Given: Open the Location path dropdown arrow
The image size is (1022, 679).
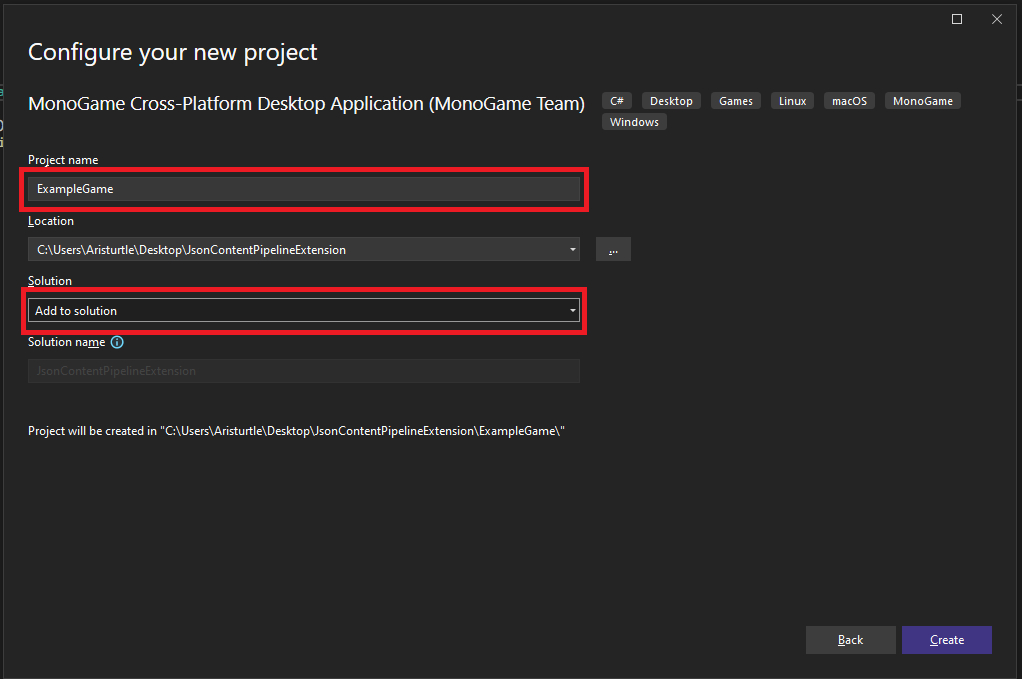Looking at the screenshot, I should [572, 250].
